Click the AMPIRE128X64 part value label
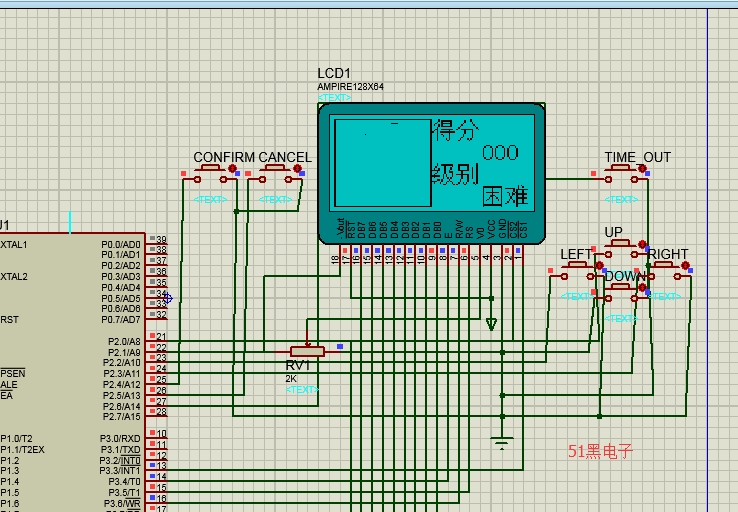The width and height of the screenshot is (738, 512). click(351, 87)
